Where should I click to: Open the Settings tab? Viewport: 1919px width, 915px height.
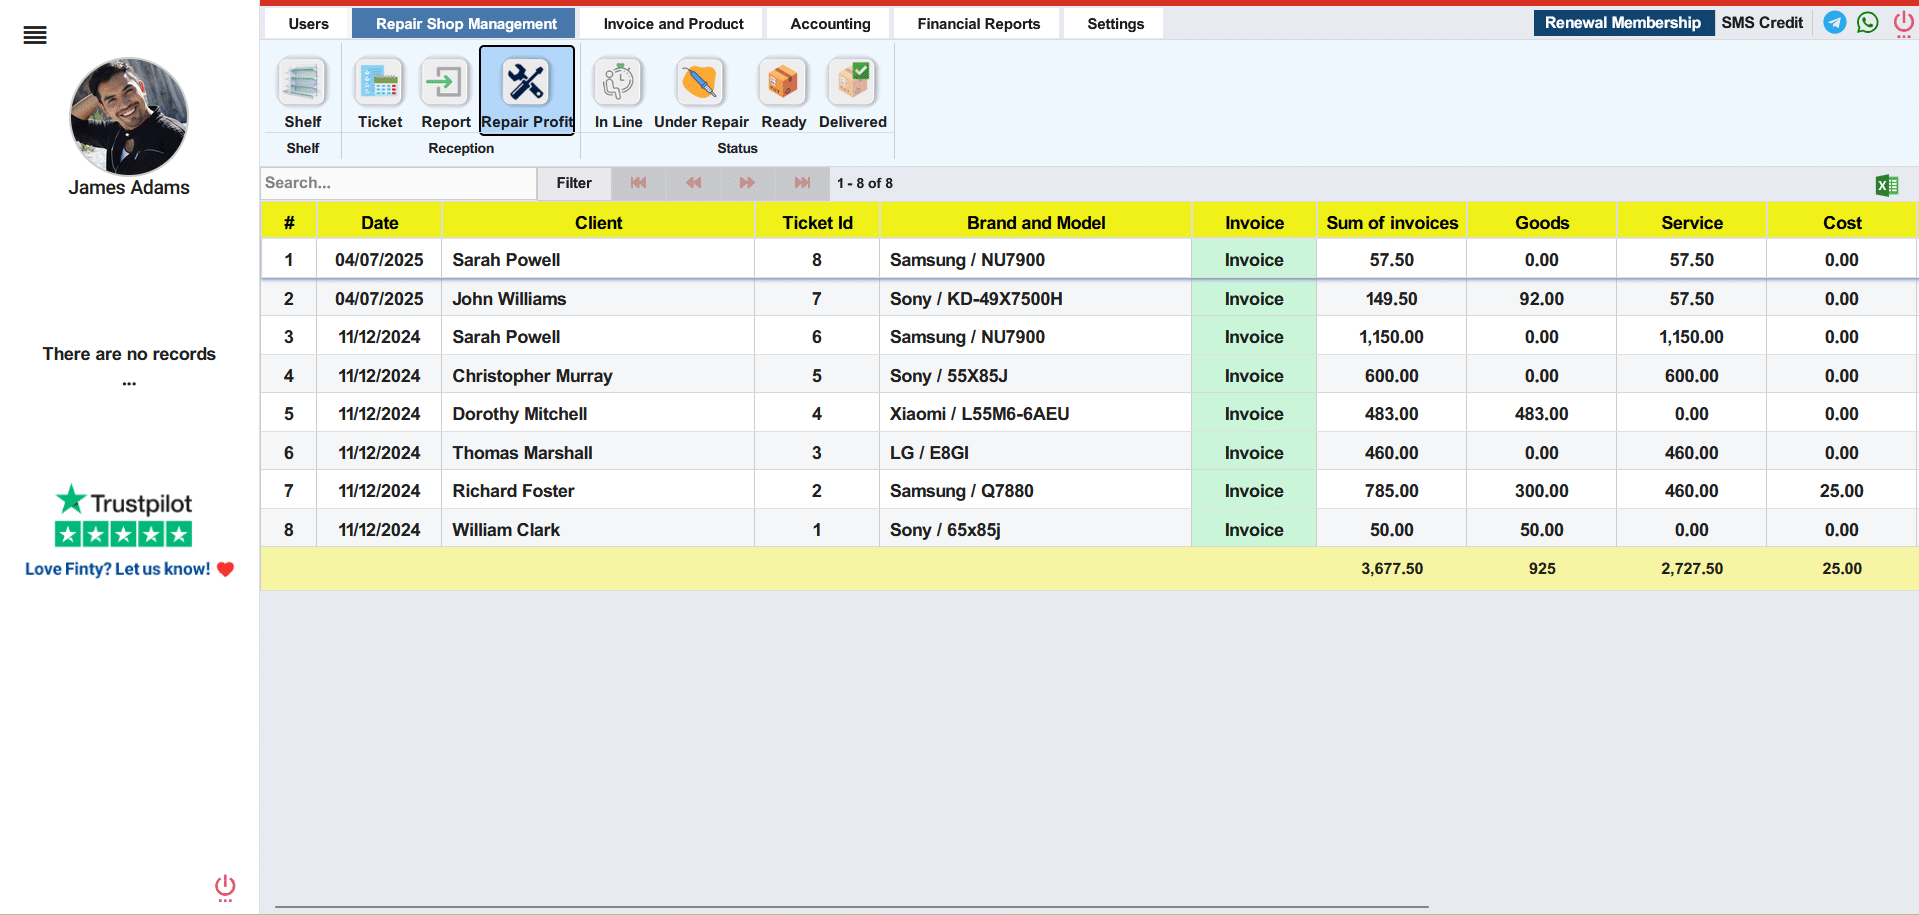pos(1115,24)
